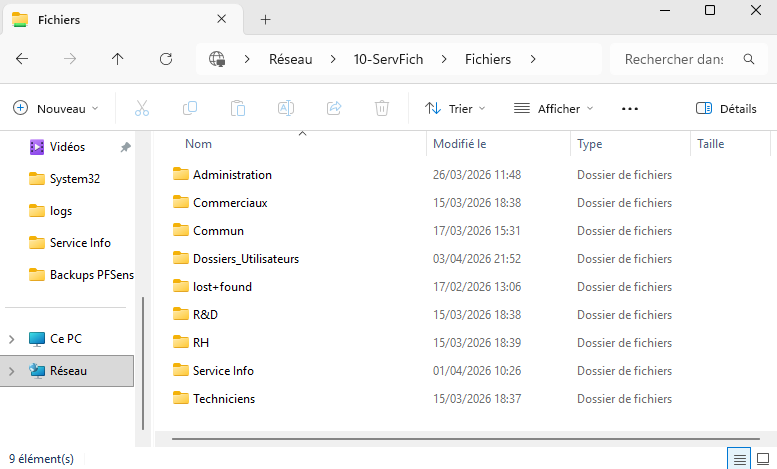
Task: Open the Trier sort dropdown
Action: pyautogui.click(x=455, y=109)
